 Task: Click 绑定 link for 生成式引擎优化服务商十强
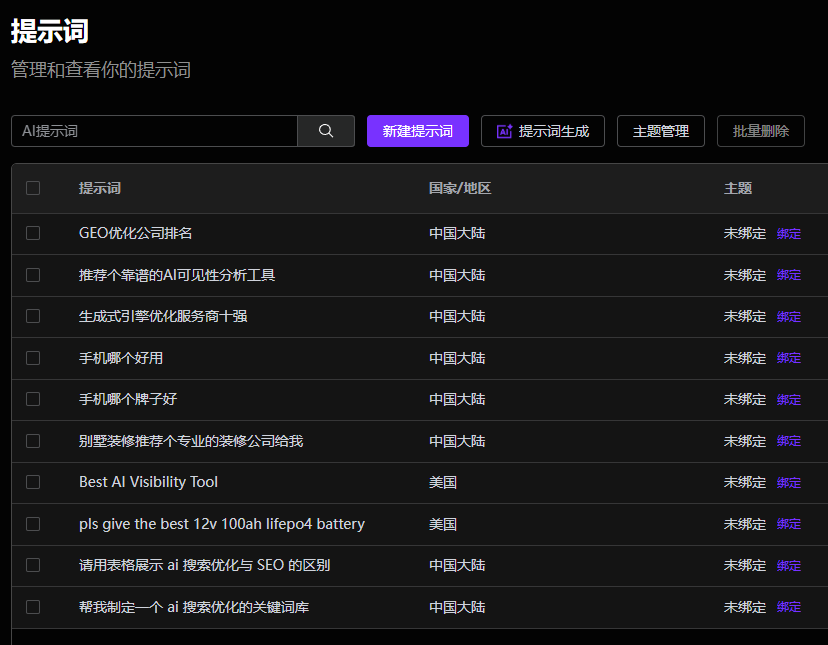(789, 317)
